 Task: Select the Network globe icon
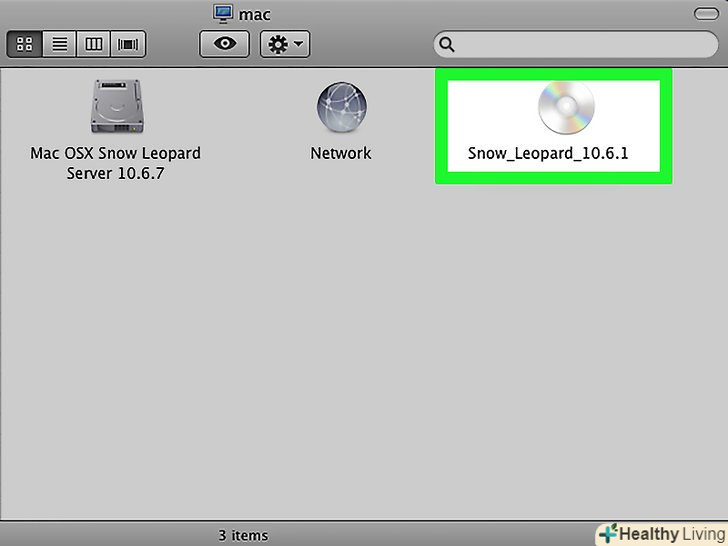click(x=342, y=107)
